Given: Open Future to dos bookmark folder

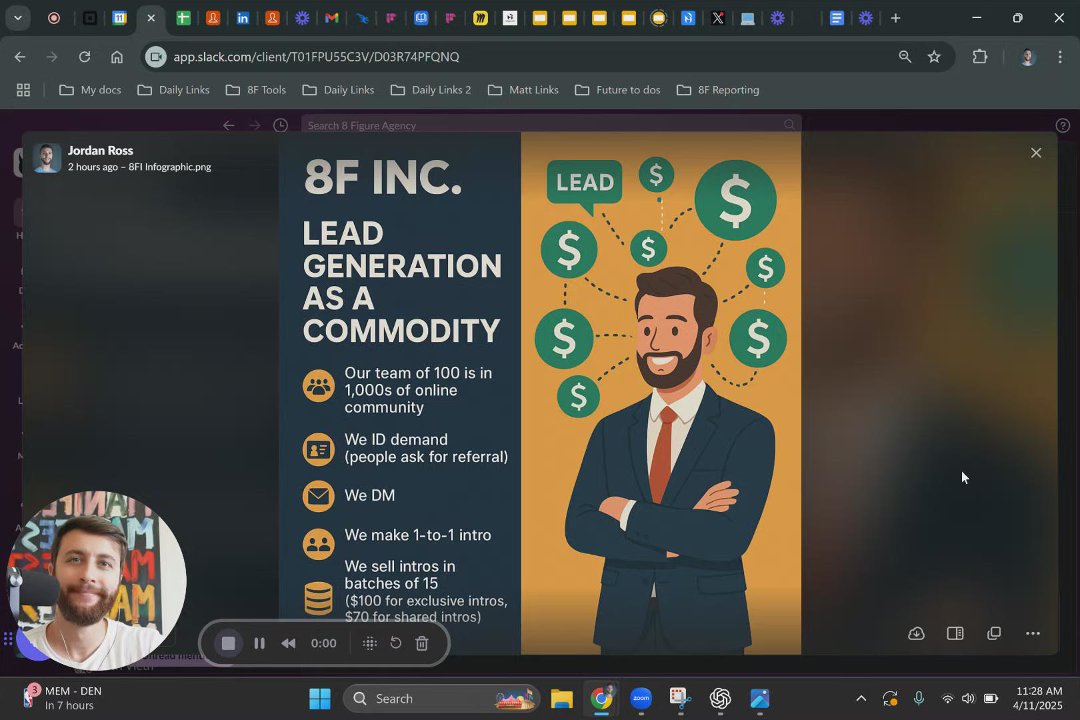Looking at the screenshot, I should pos(618,90).
